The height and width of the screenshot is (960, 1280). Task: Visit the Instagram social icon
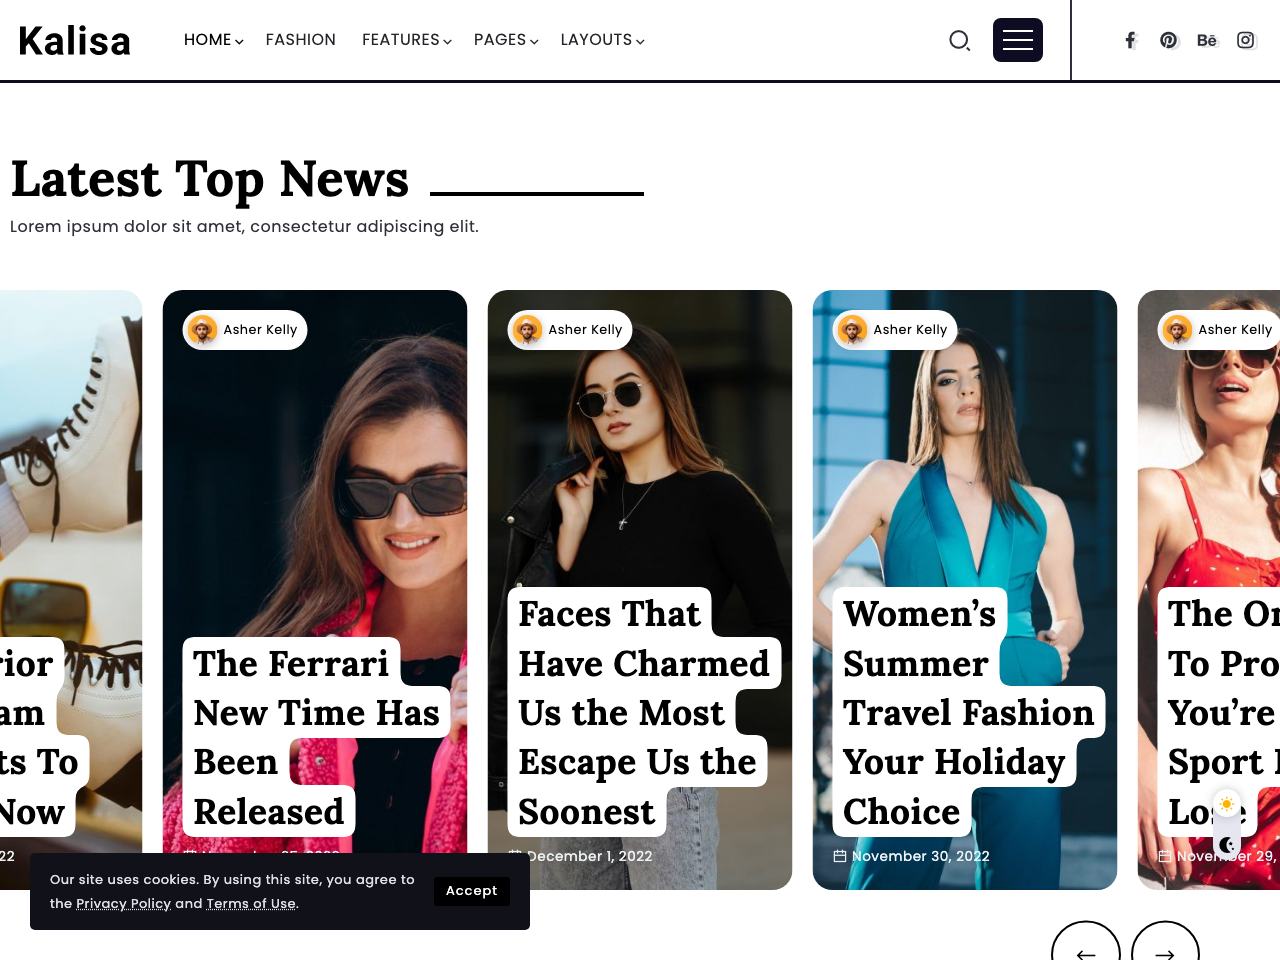pos(1246,40)
